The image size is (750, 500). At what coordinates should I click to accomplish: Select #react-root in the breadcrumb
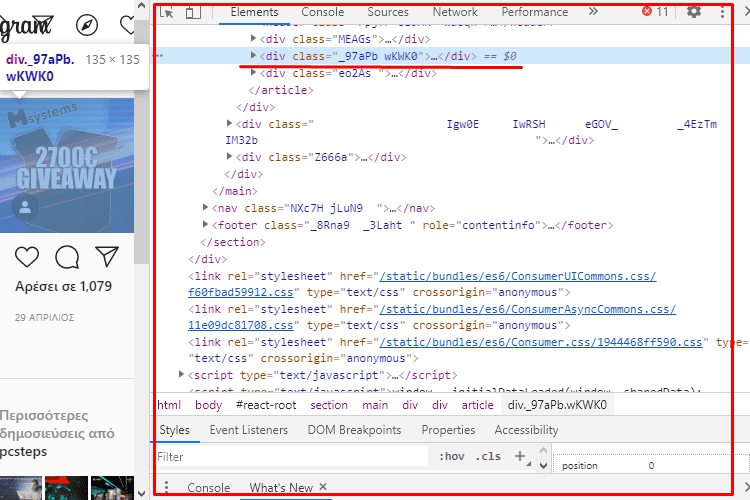267,405
